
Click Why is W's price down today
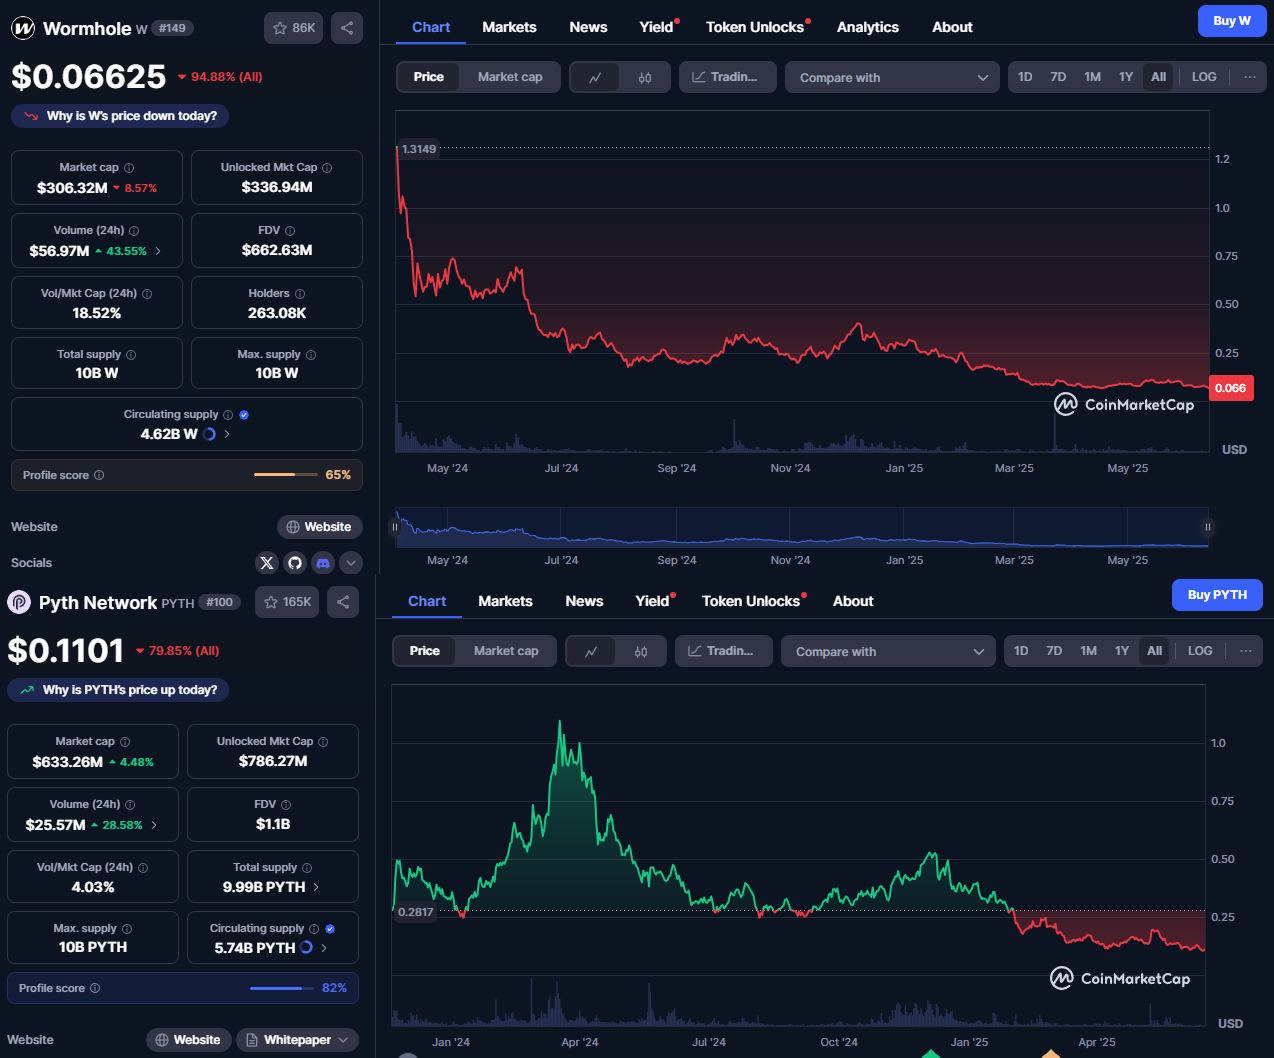120,116
